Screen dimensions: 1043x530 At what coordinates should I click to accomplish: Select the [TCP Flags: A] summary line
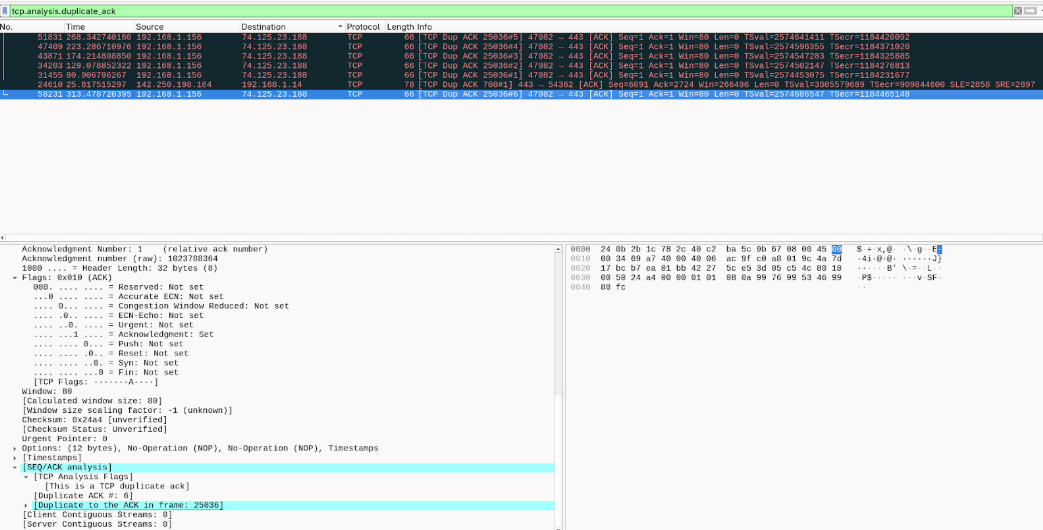click(96, 382)
